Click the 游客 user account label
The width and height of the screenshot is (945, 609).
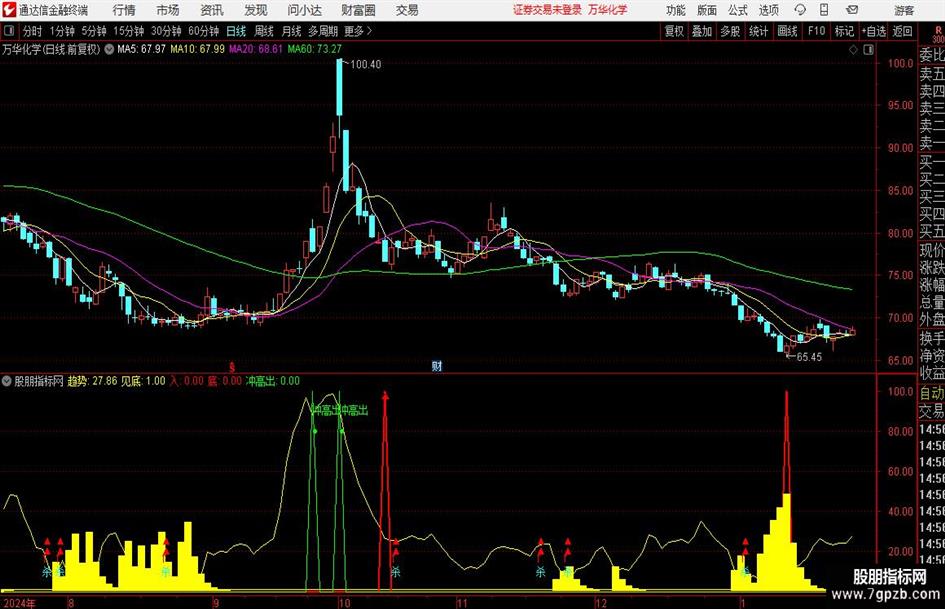point(904,10)
